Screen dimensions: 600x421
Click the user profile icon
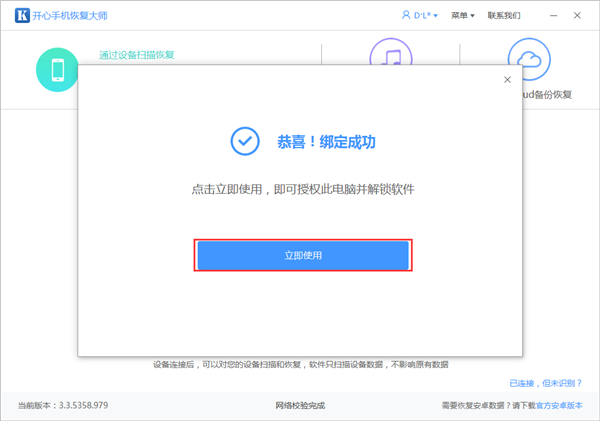[406, 15]
